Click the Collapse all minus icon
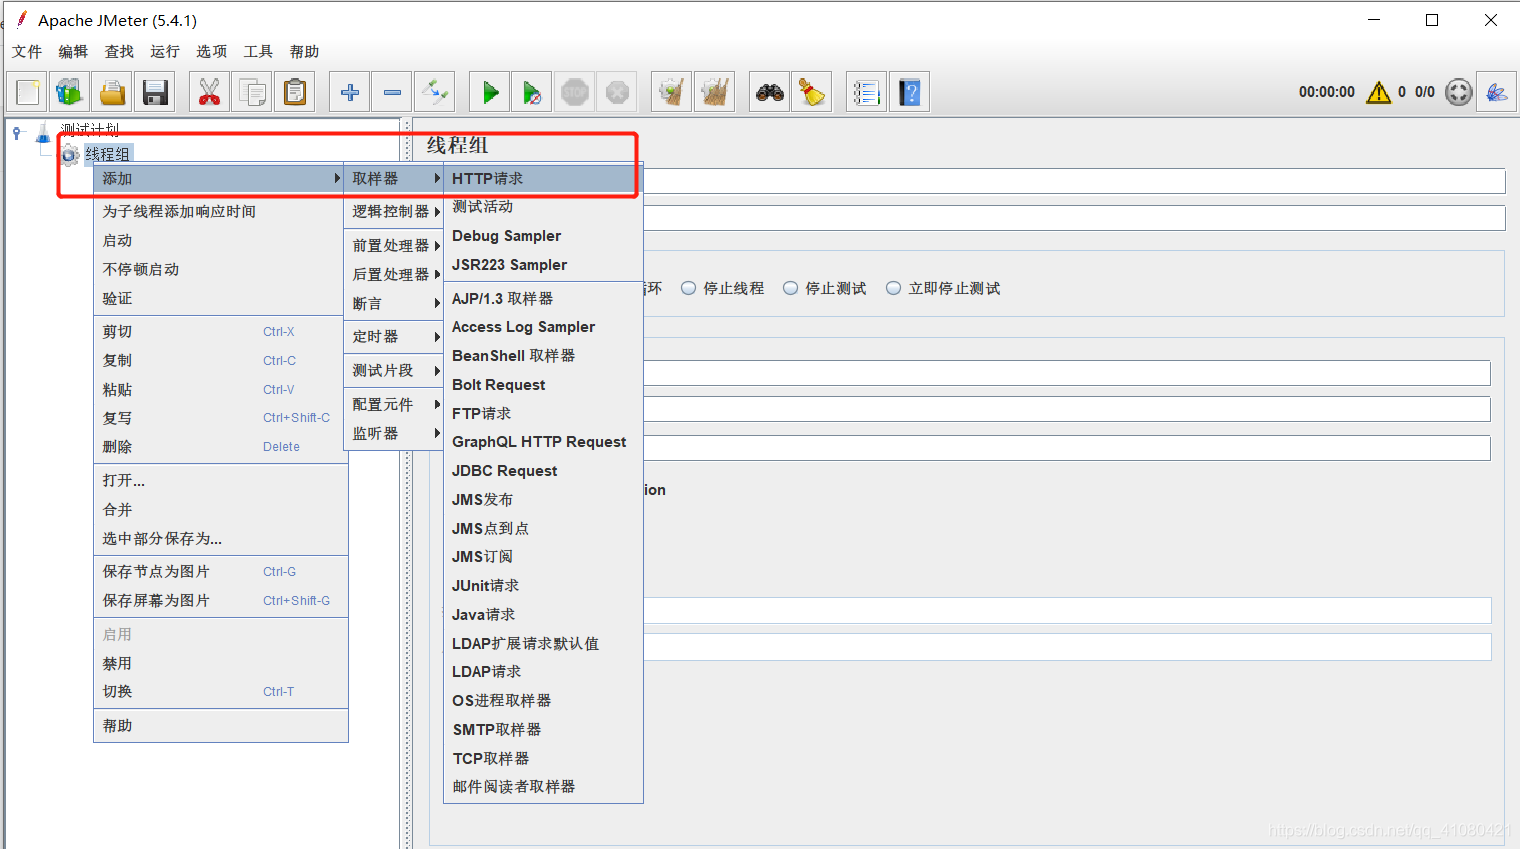Viewport: 1520px width, 849px height. pyautogui.click(x=392, y=92)
